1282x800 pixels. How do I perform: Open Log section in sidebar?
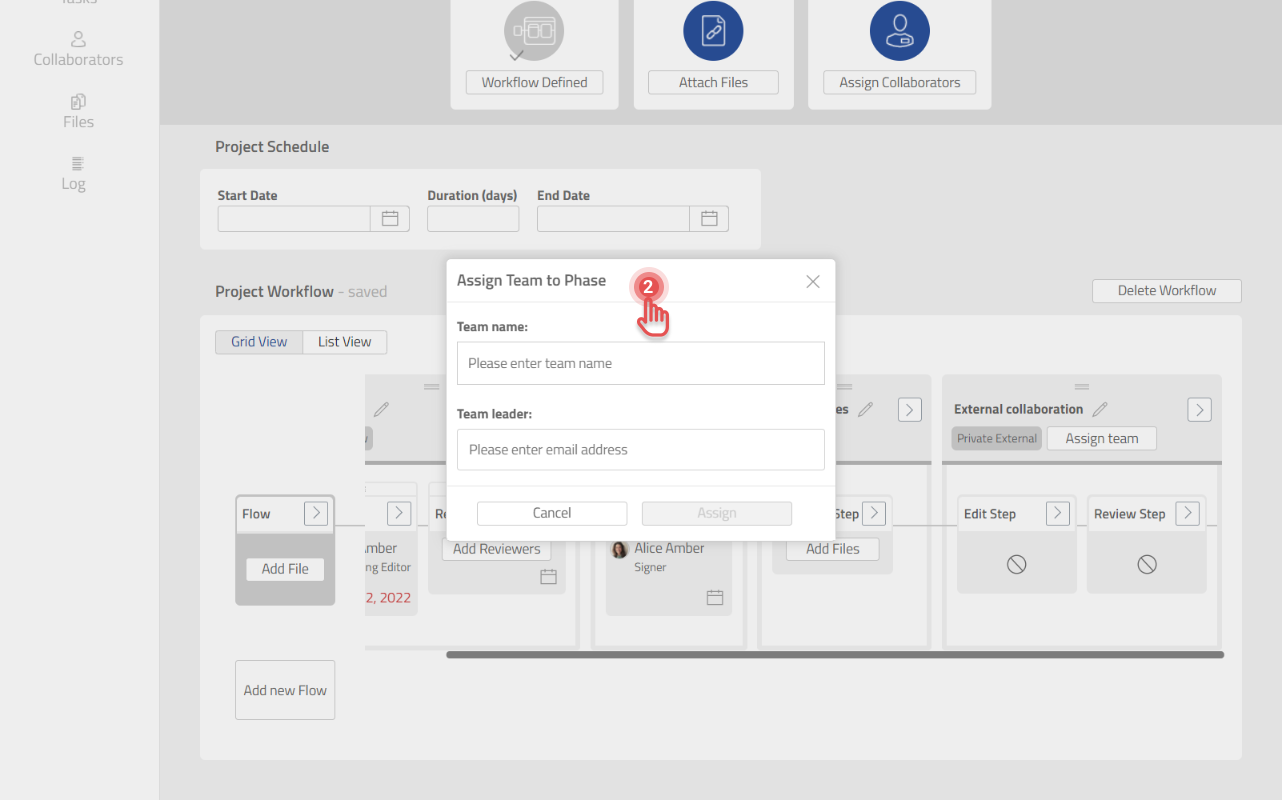(74, 173)
